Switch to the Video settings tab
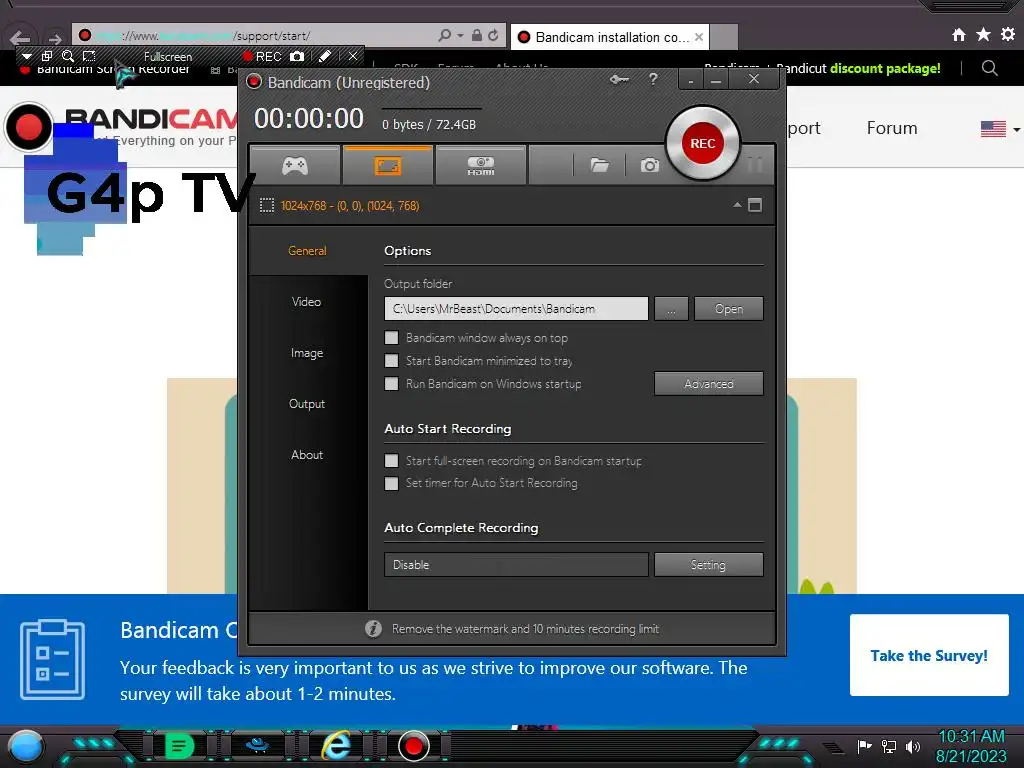 (x=307, y=302)
